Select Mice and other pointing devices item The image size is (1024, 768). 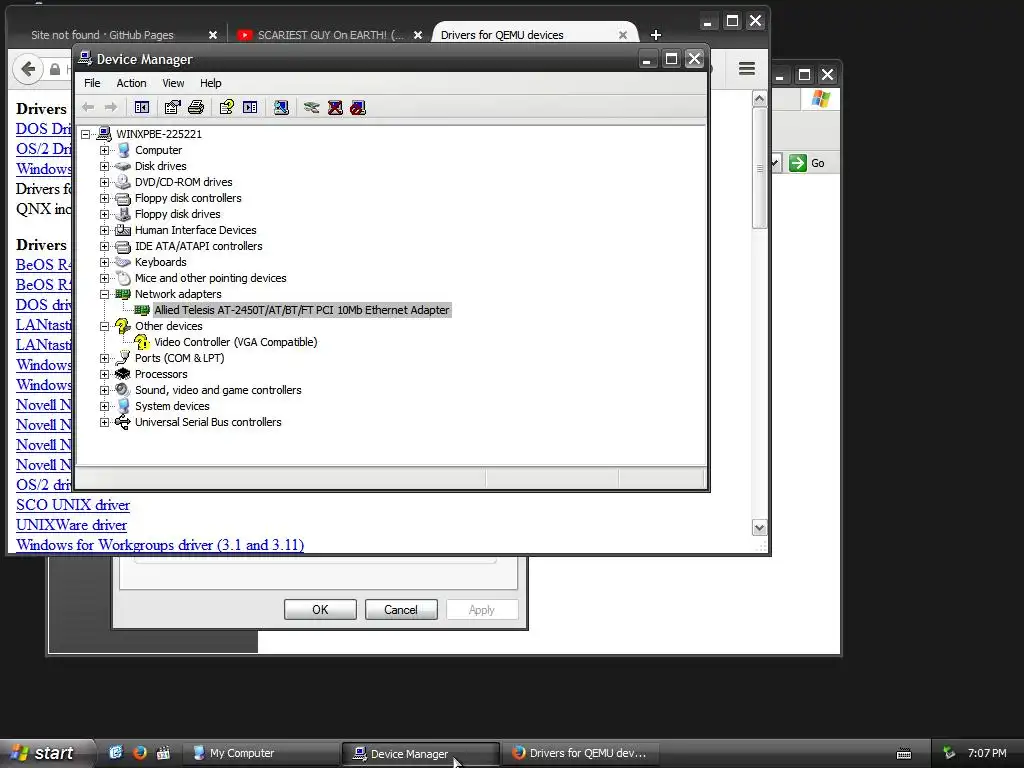click(210, 278)
